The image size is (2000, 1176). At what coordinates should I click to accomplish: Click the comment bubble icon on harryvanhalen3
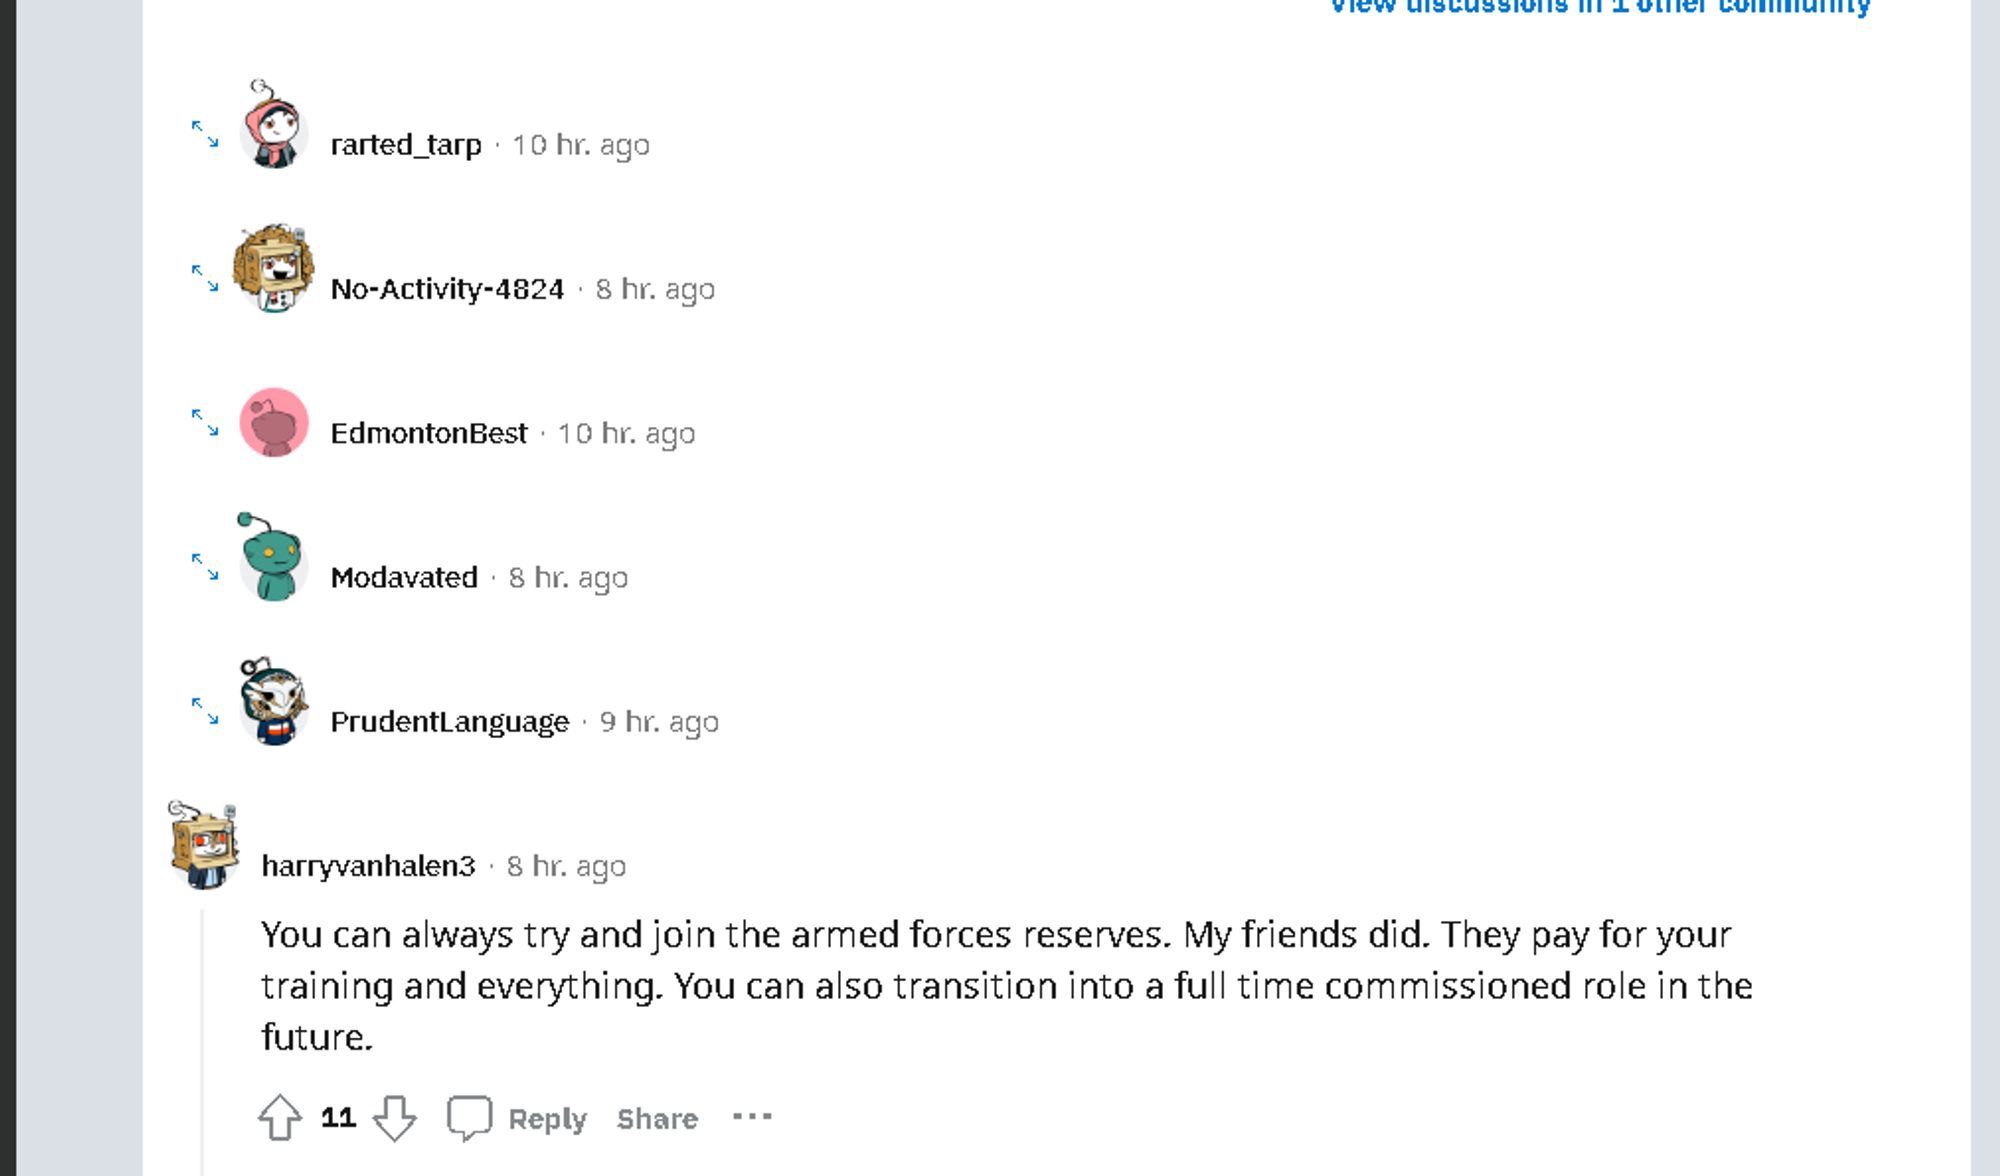tap(469, 1117)
